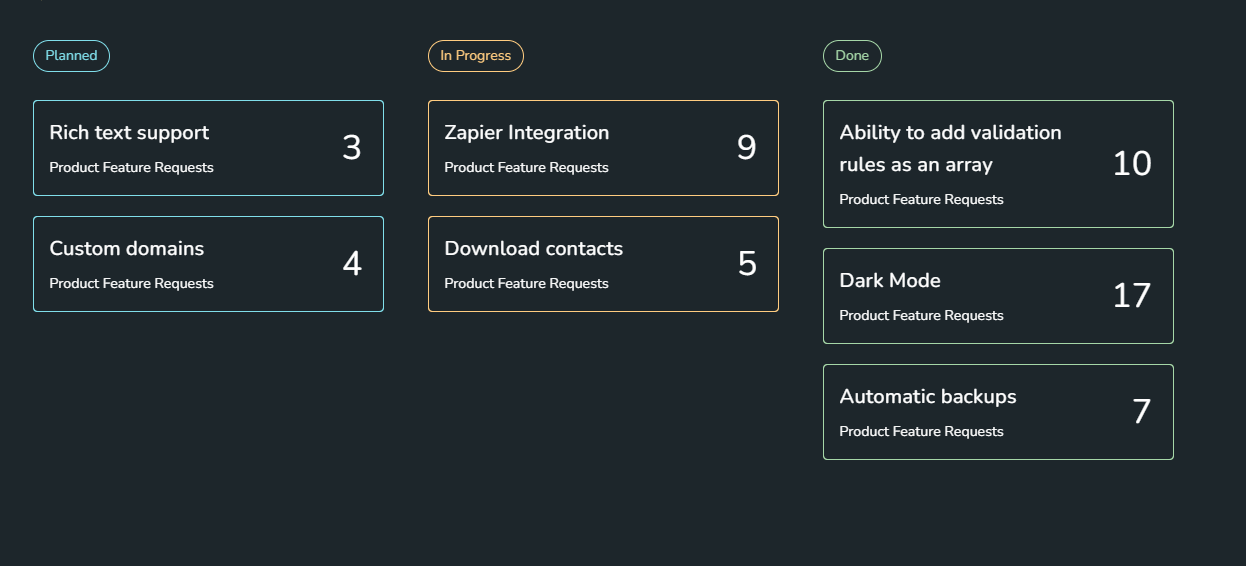The height and width of the screenshot is (566, 1246).
Task: Click the vote count 7 on Automatic backups
Action: (1141, 412)
